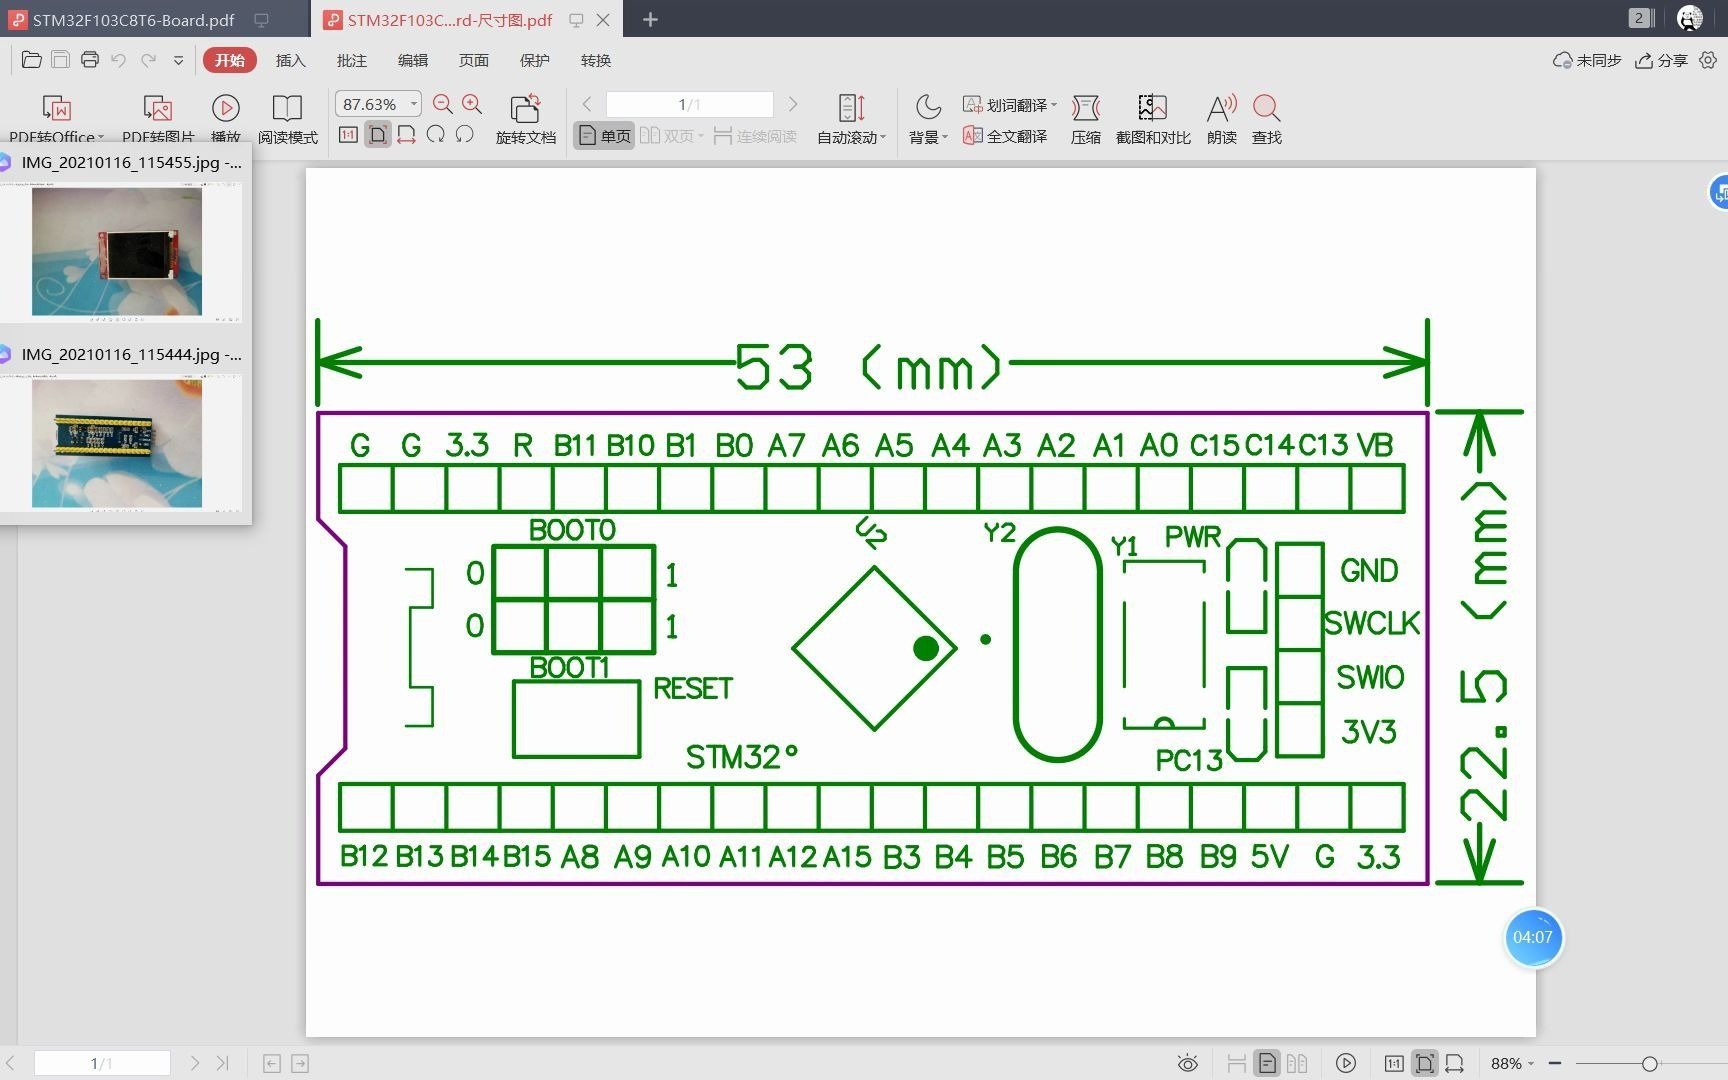Open the 批注 ribbon tab
This screenshot has height=1080, width=1728.
click(x=351, y=60)
